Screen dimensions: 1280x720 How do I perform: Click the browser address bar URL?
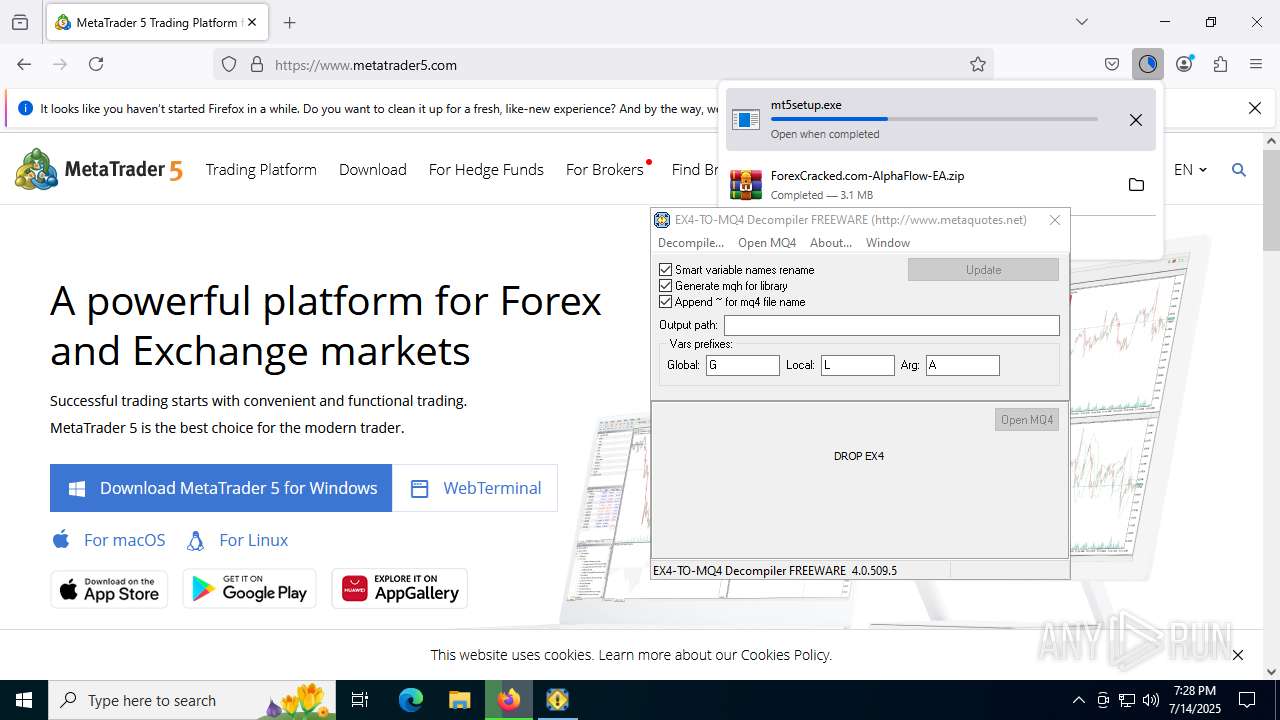pos(366,65)
